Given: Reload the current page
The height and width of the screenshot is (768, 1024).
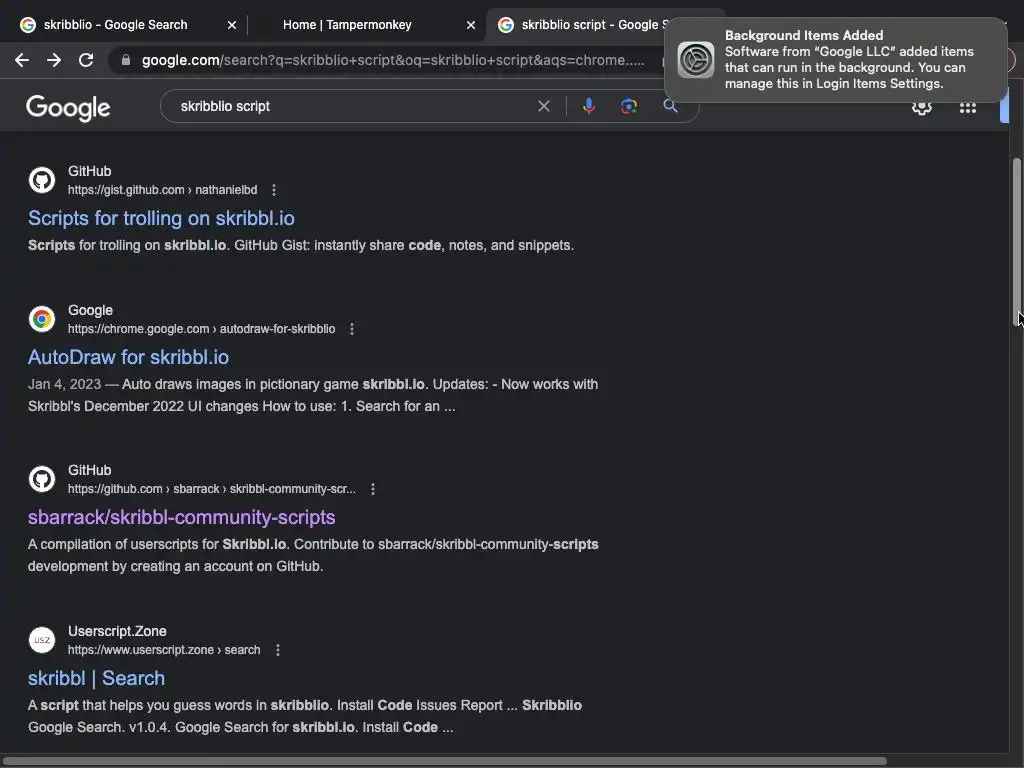Looking at the screenshot, I should coord(86,60).
